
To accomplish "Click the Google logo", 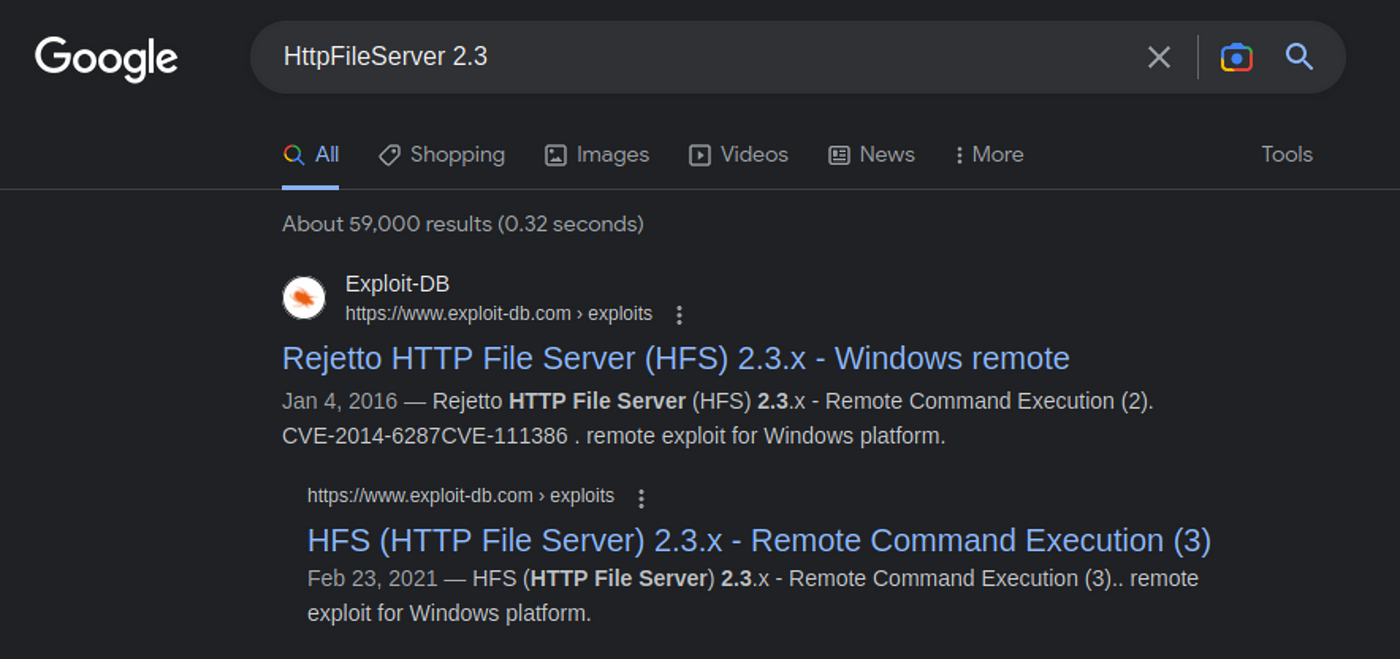I will (106, 59).
